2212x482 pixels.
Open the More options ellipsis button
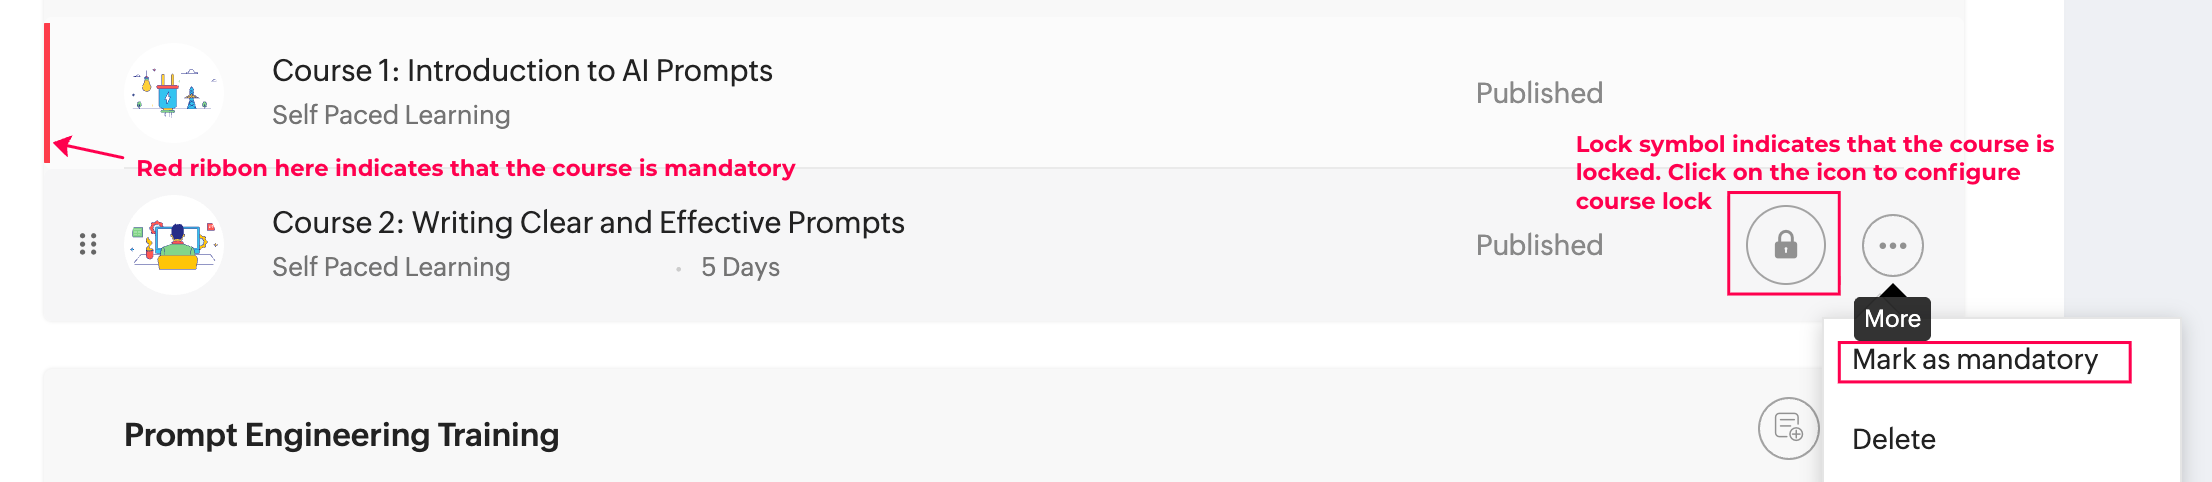point(1892,245)
